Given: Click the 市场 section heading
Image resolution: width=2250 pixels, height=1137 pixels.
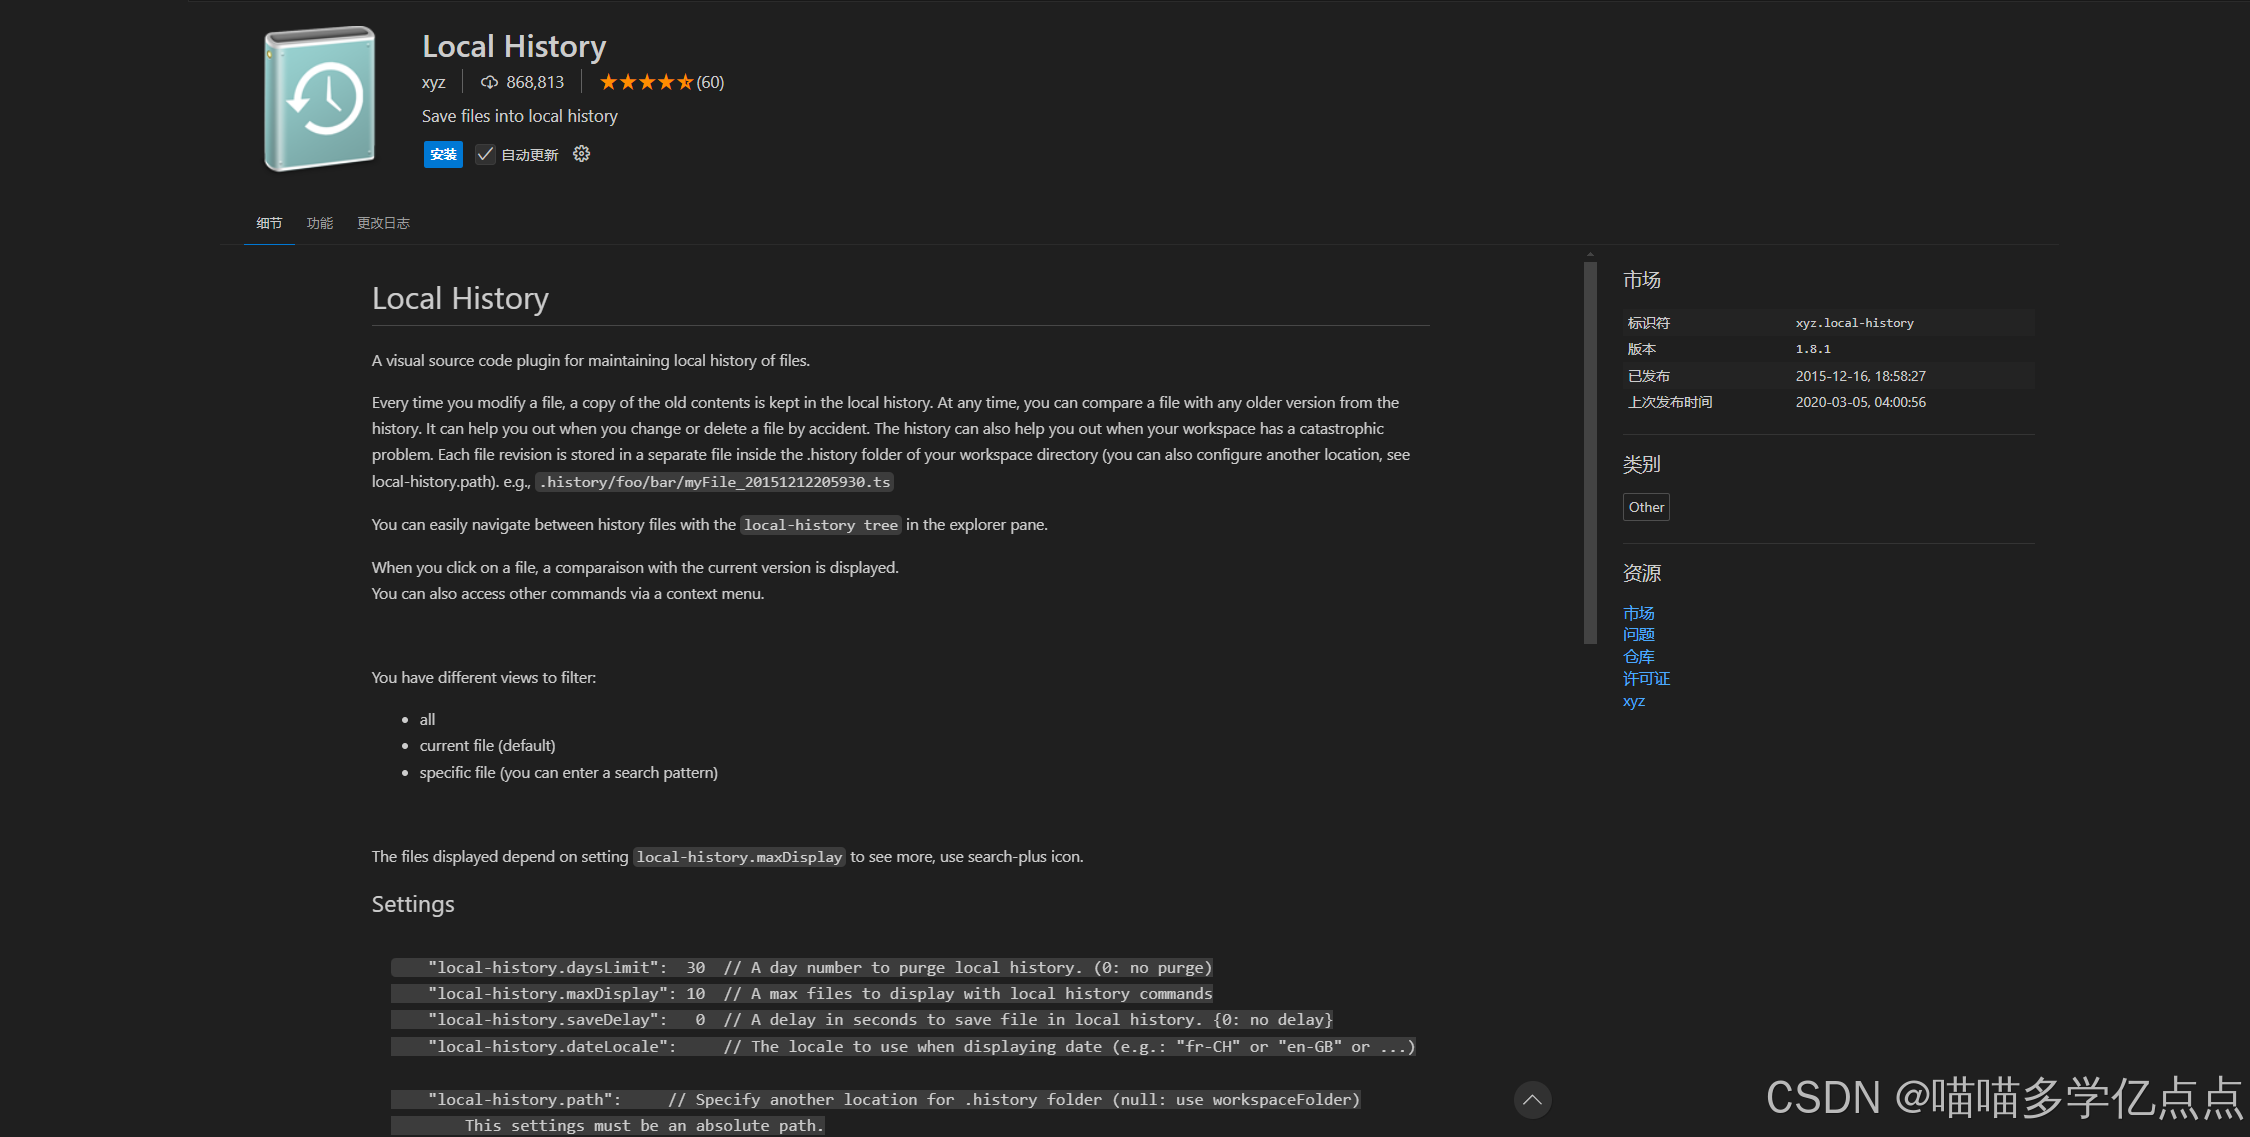Looking at the screenshot, I should [x=1641, y=280].
